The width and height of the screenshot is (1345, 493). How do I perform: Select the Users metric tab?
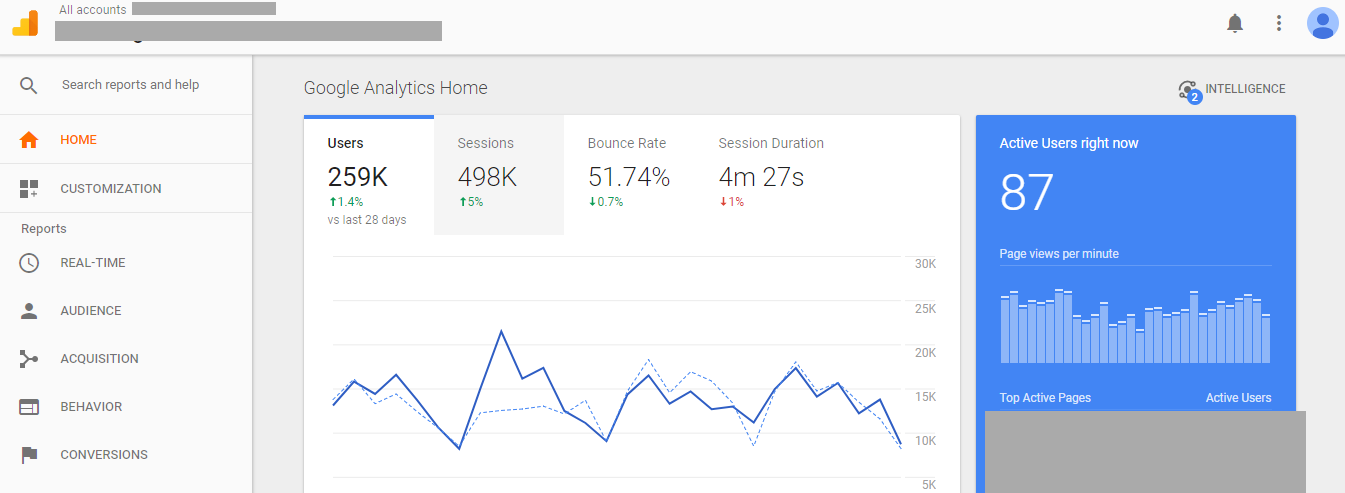(x=369, y=176)
